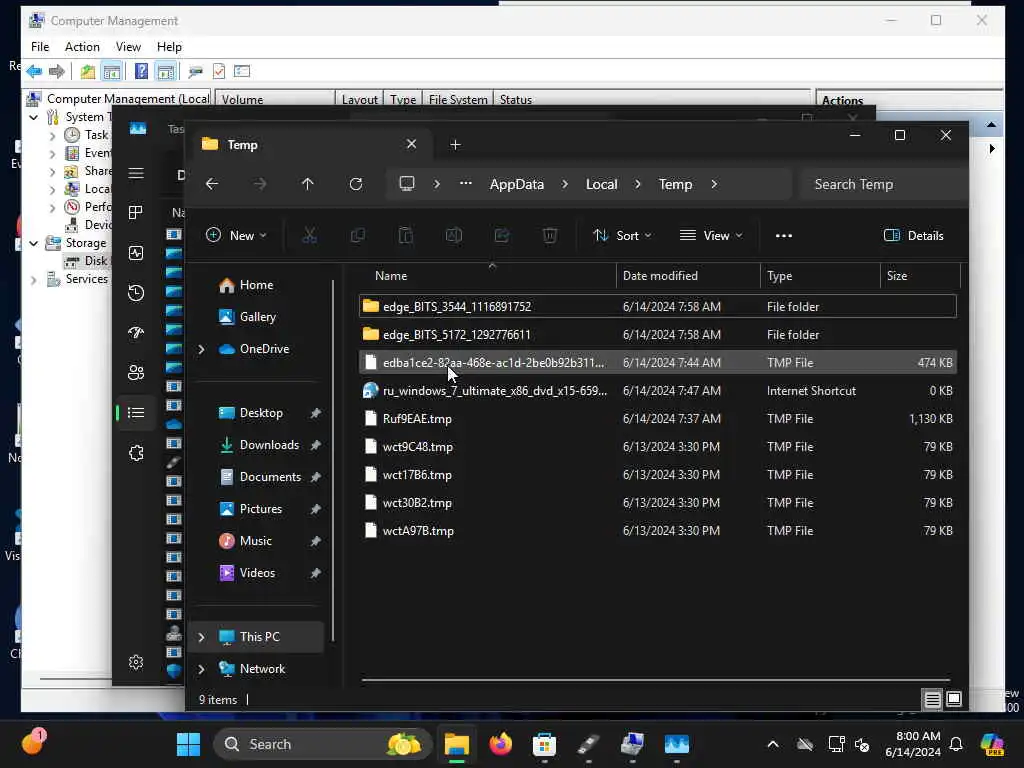
Task: Click the Windows Start button on taskbar
Action: click(188, 744)
